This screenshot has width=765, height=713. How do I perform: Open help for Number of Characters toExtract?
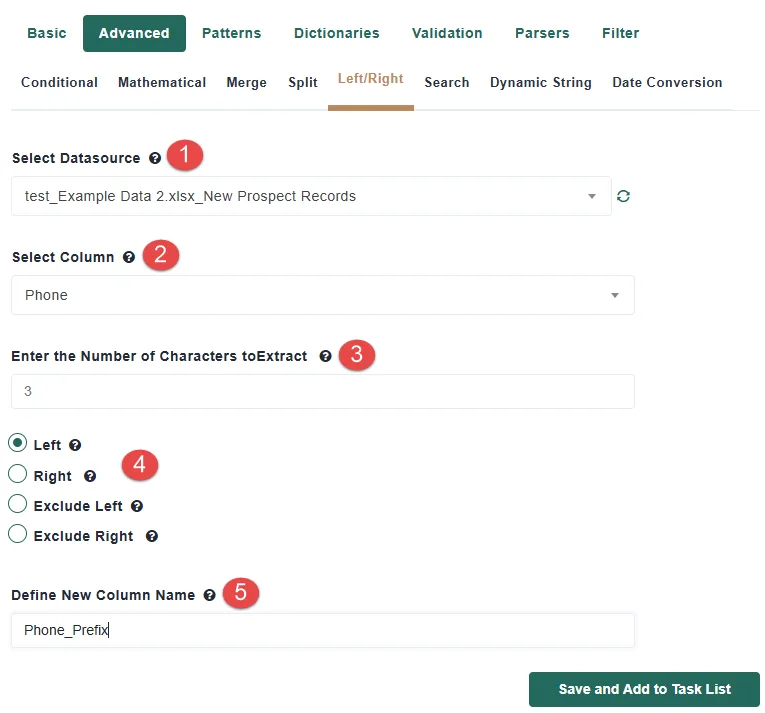pos(325,356)
